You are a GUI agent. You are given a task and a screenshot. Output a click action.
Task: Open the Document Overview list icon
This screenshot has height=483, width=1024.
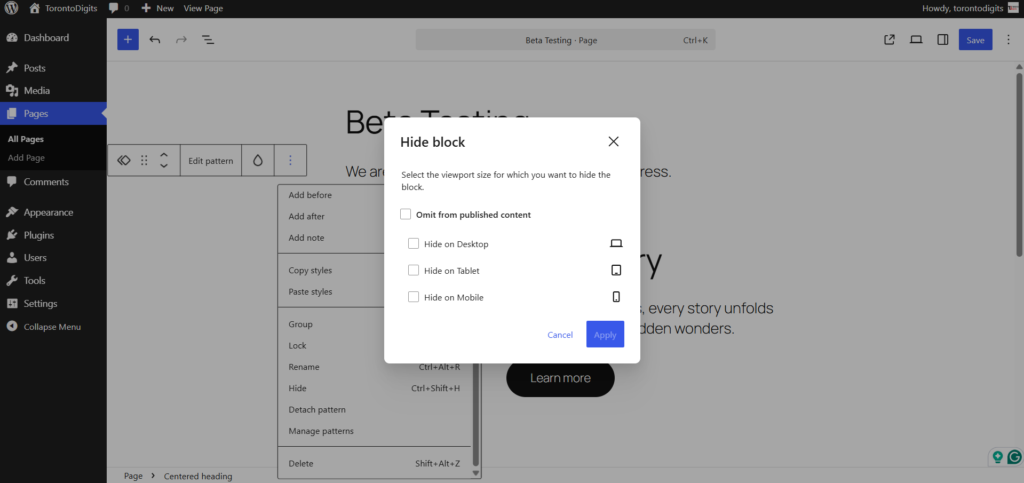[x=208, y=40]
